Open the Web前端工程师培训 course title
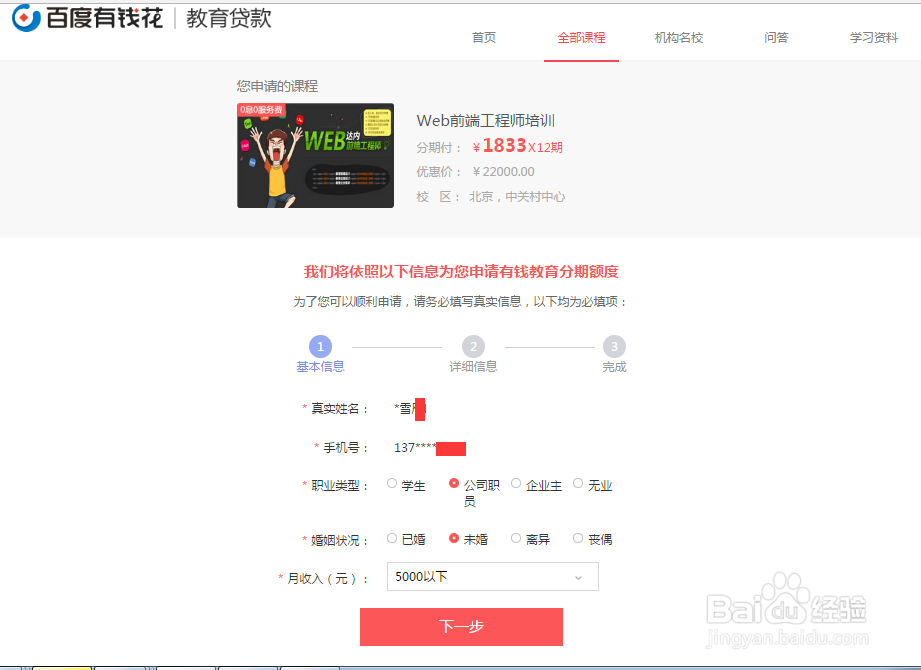921x670 pixels. [486, 121]
